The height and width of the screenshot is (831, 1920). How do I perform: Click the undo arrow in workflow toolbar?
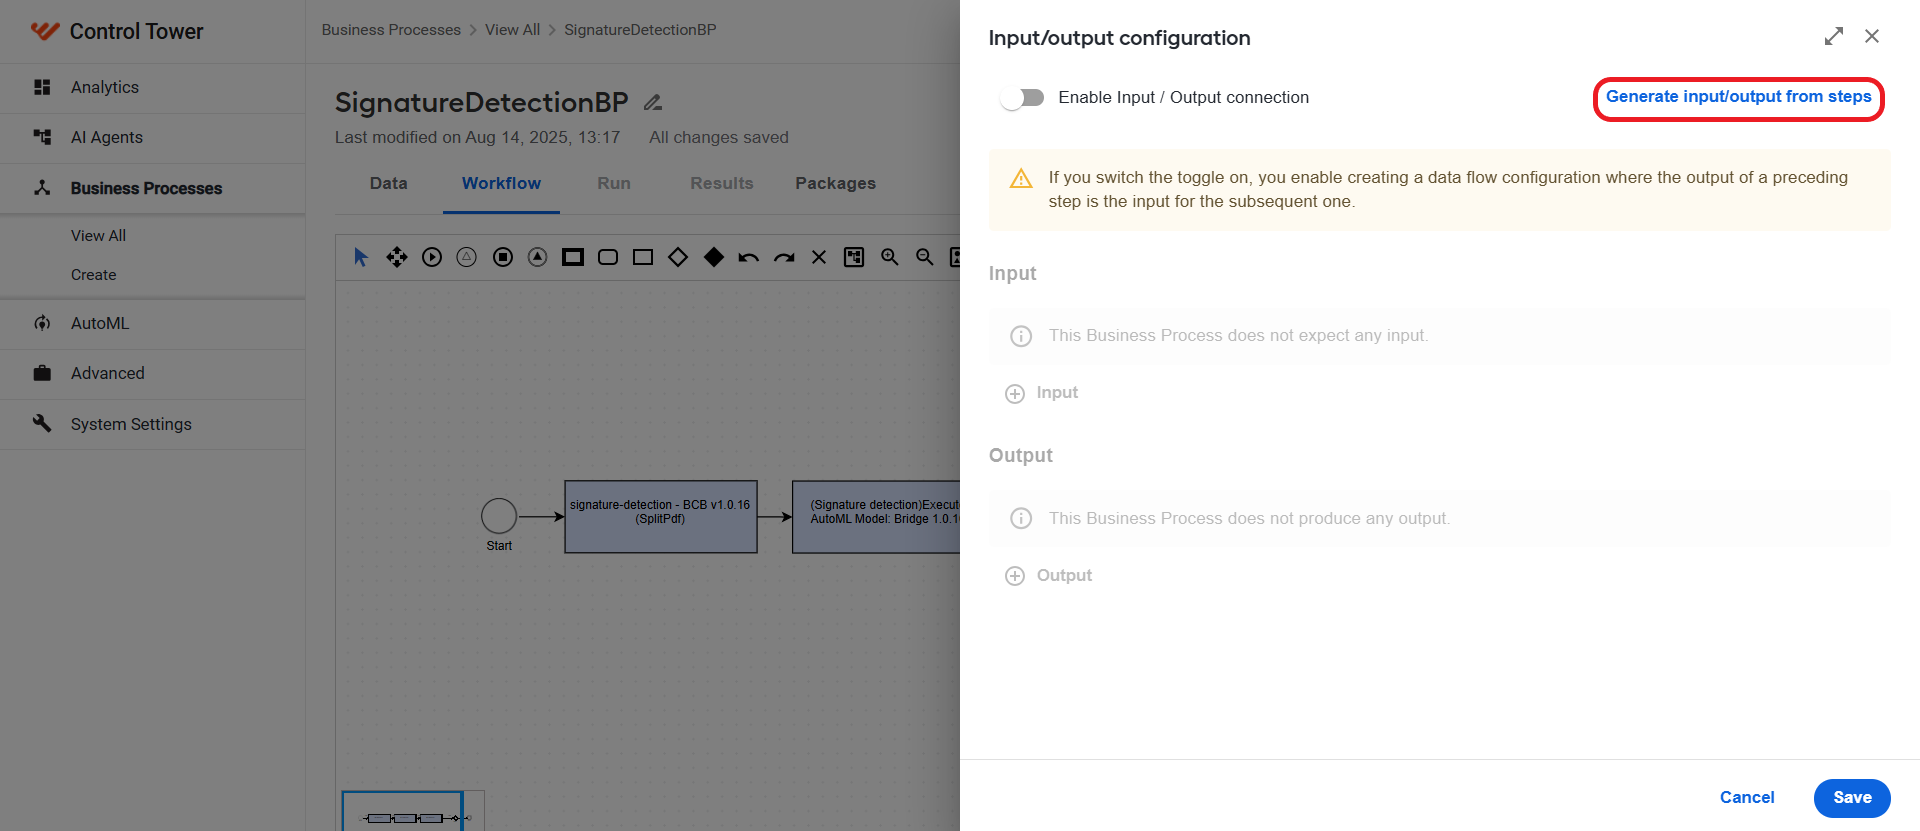(x=748, y=257)
